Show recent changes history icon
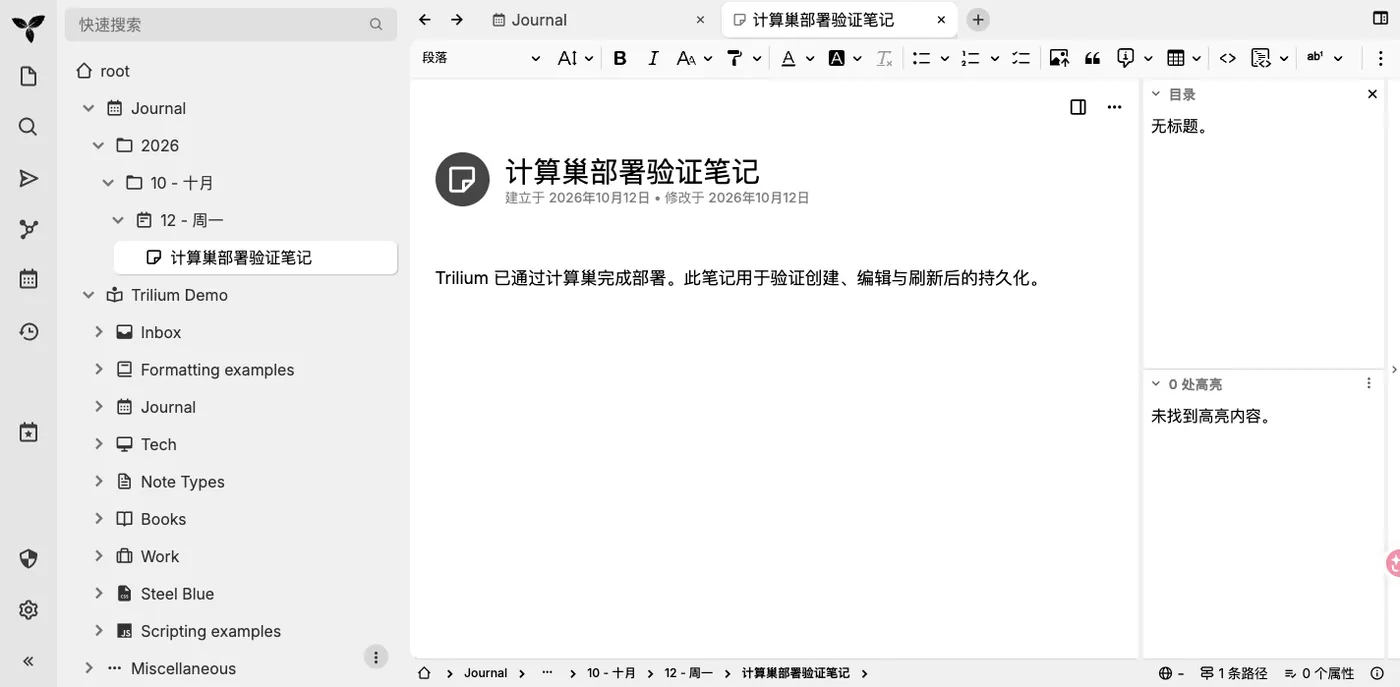Screen dimensions: 1400x687 click(28, 332)
